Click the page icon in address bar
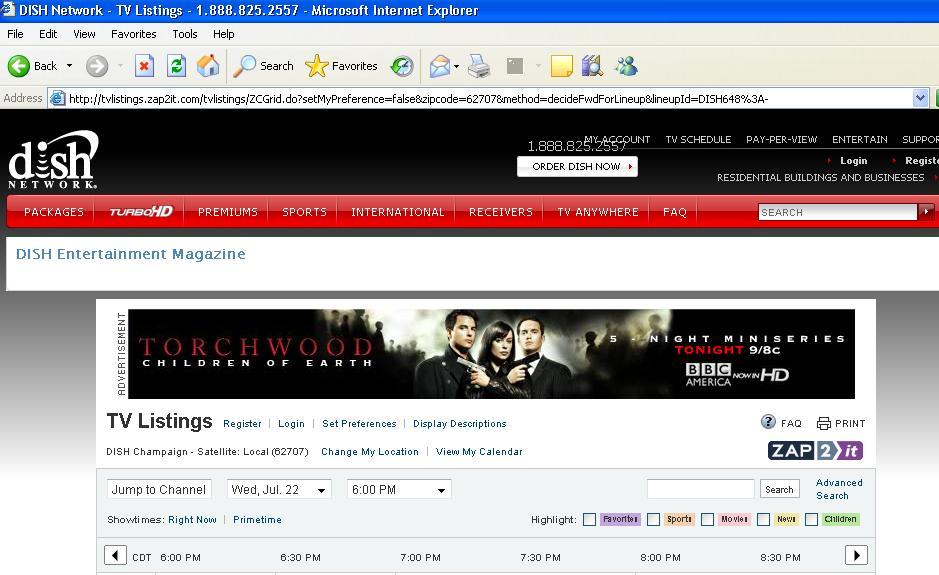 pos(57,98)
